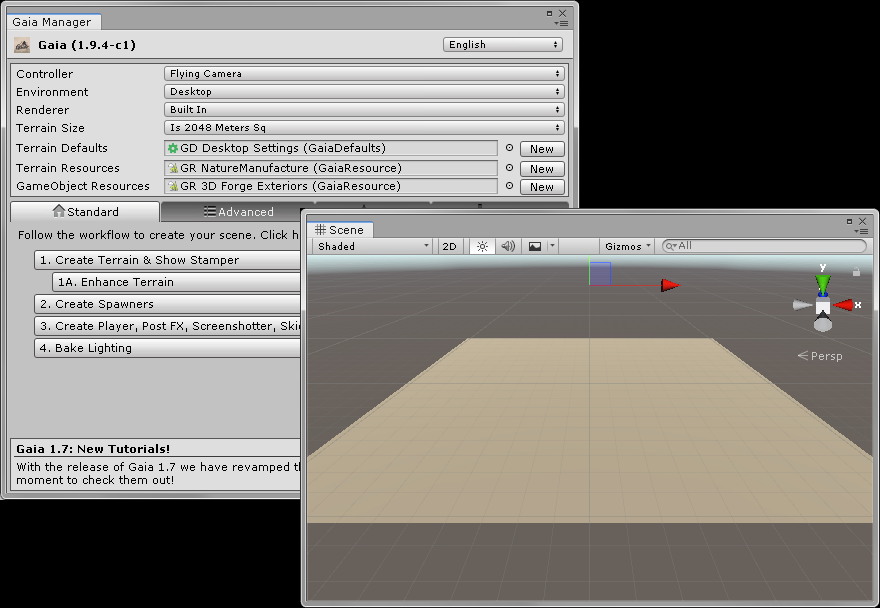
Task: Open the Shaded draw mode dropdown
Action: 373,246
